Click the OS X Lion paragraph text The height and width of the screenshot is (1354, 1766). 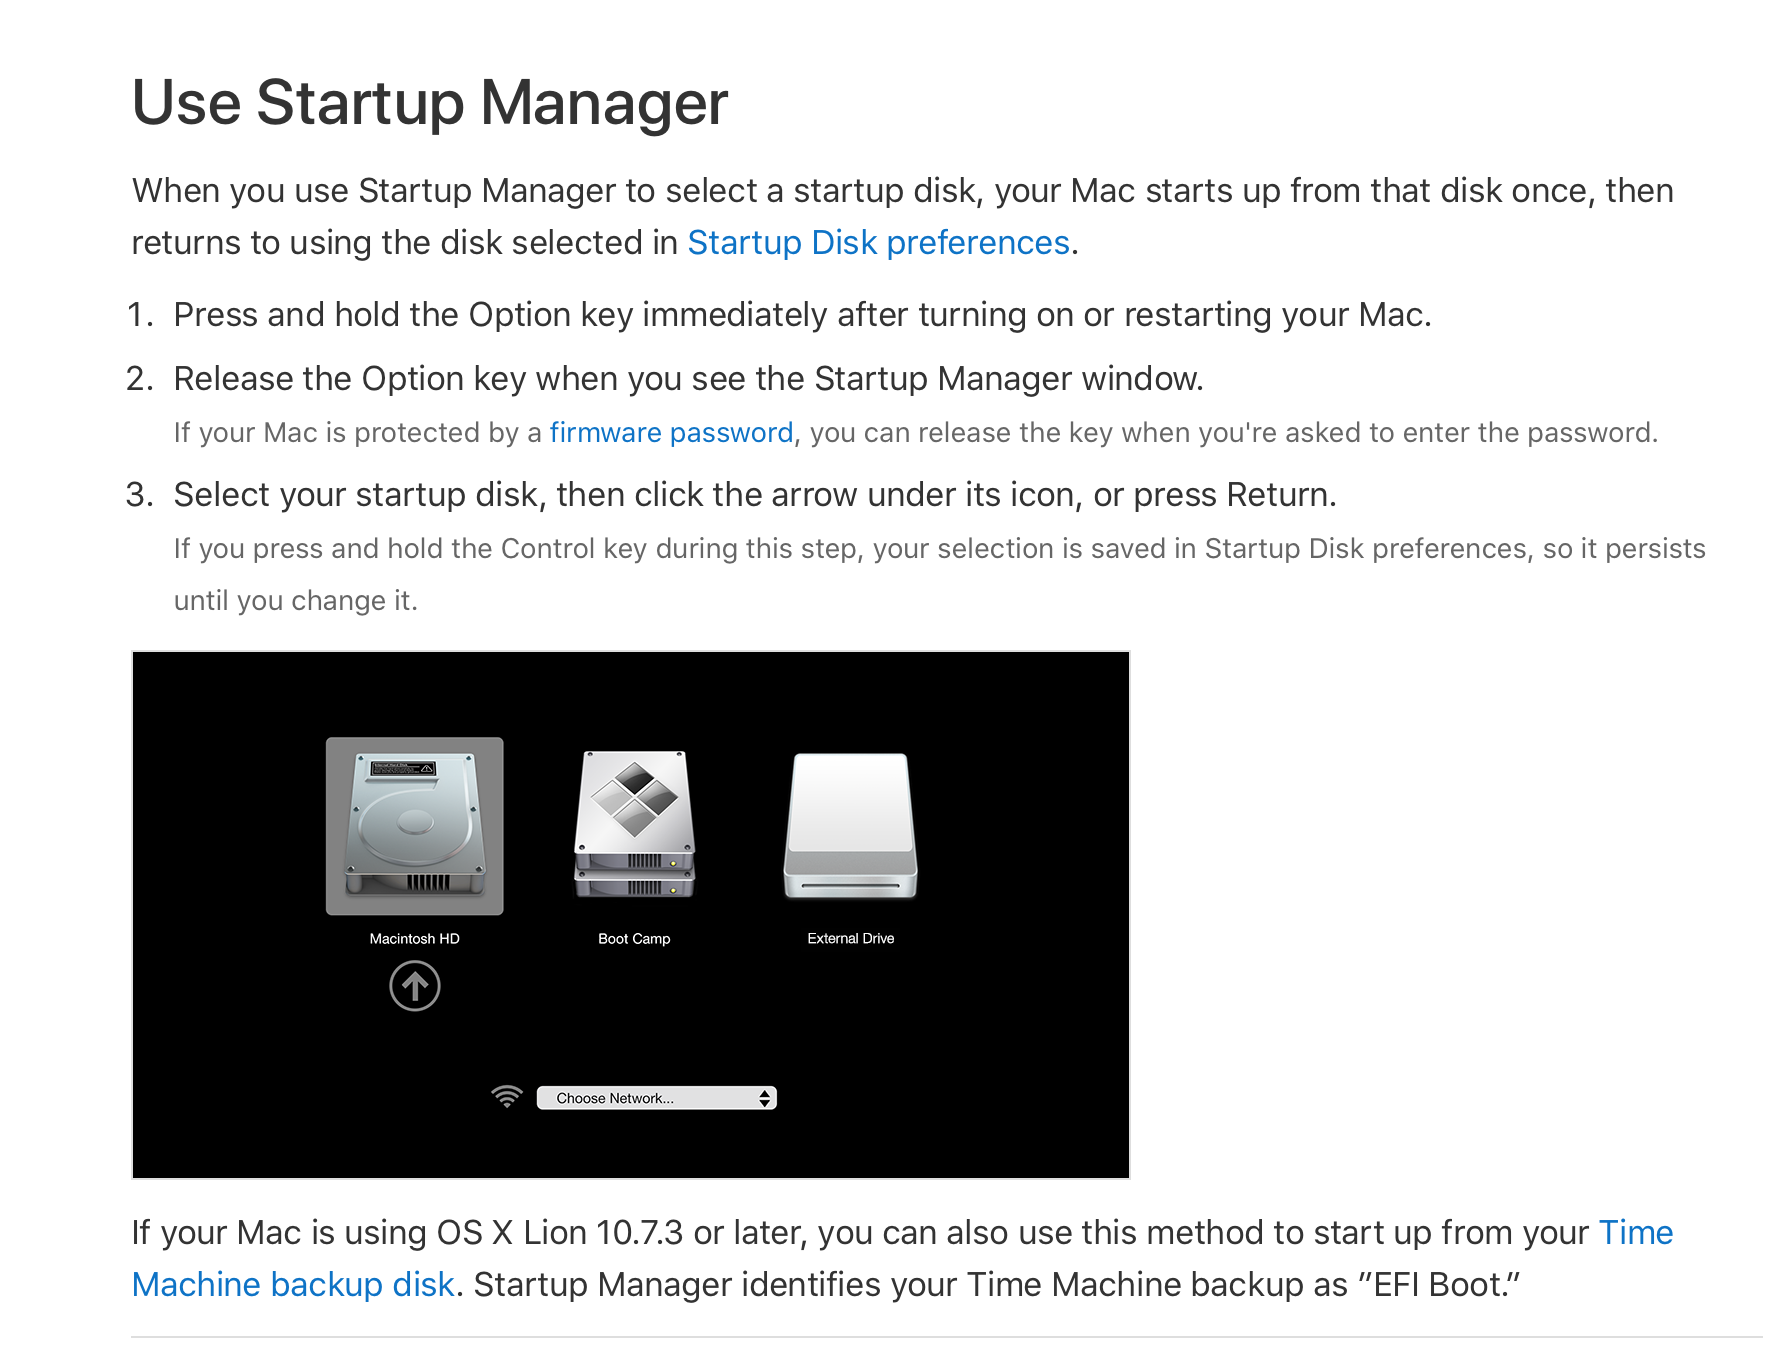860,1233
